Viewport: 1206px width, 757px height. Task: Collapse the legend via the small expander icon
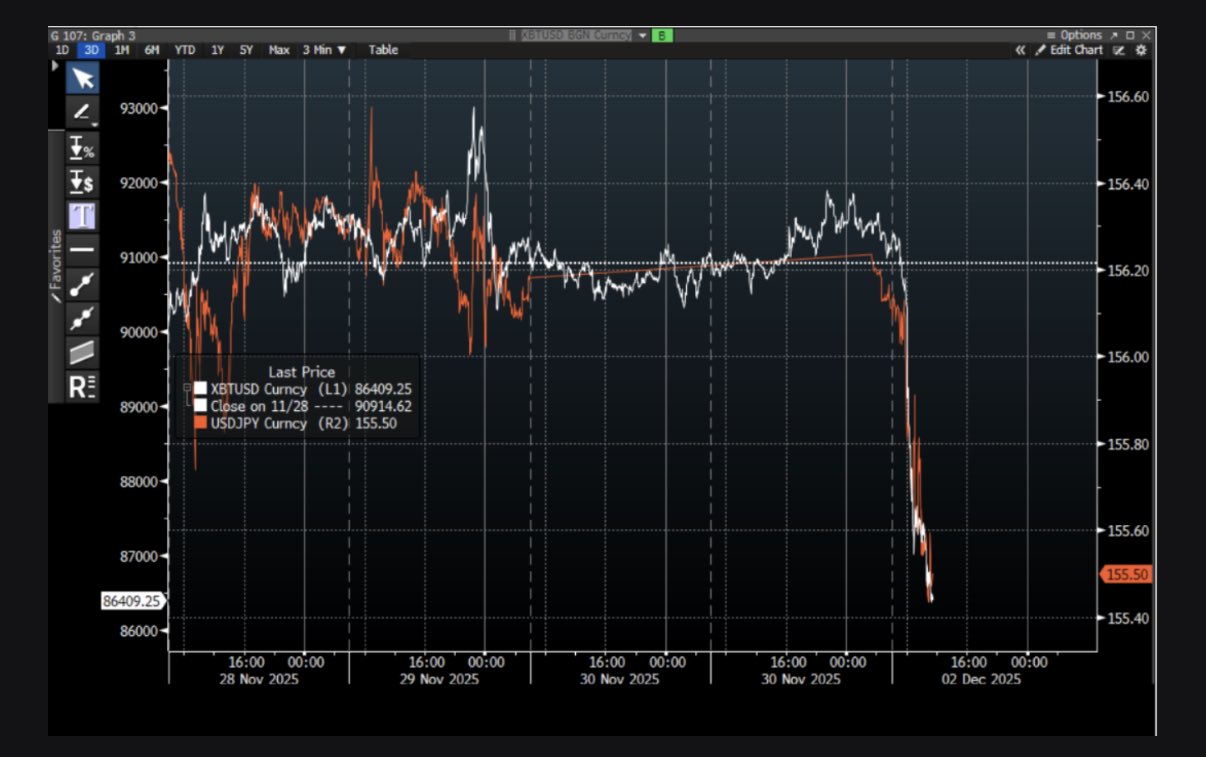click(x=187, y=388)
